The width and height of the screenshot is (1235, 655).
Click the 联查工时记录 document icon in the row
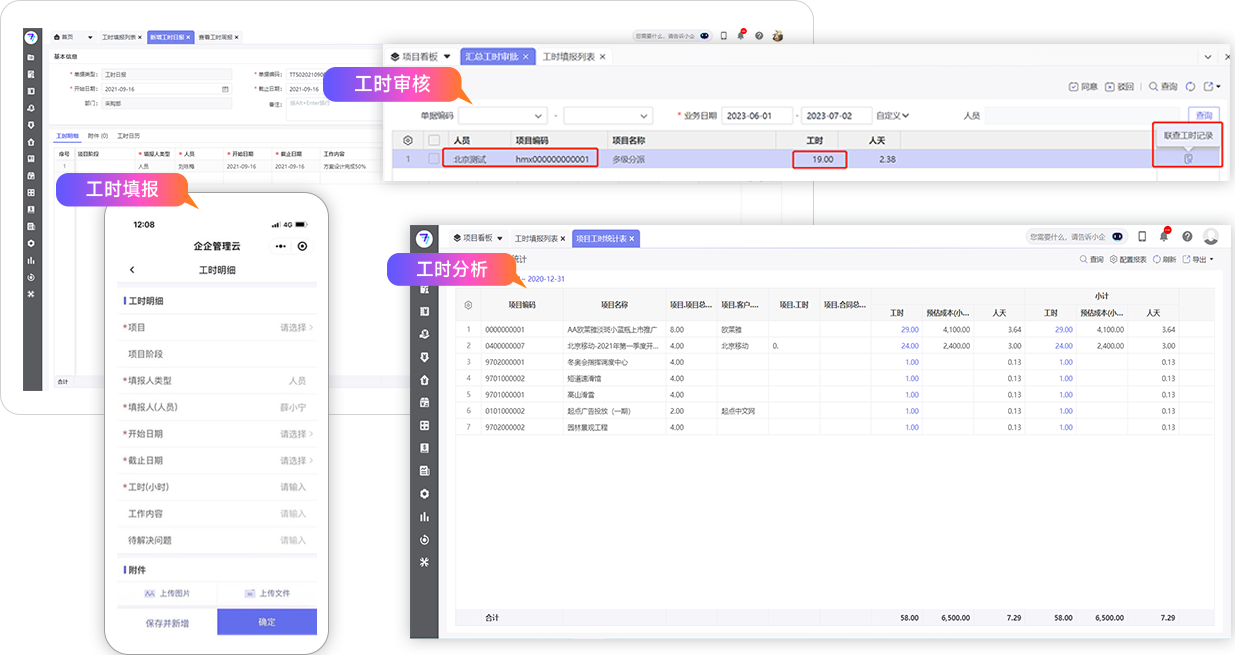coord(1188,159)
